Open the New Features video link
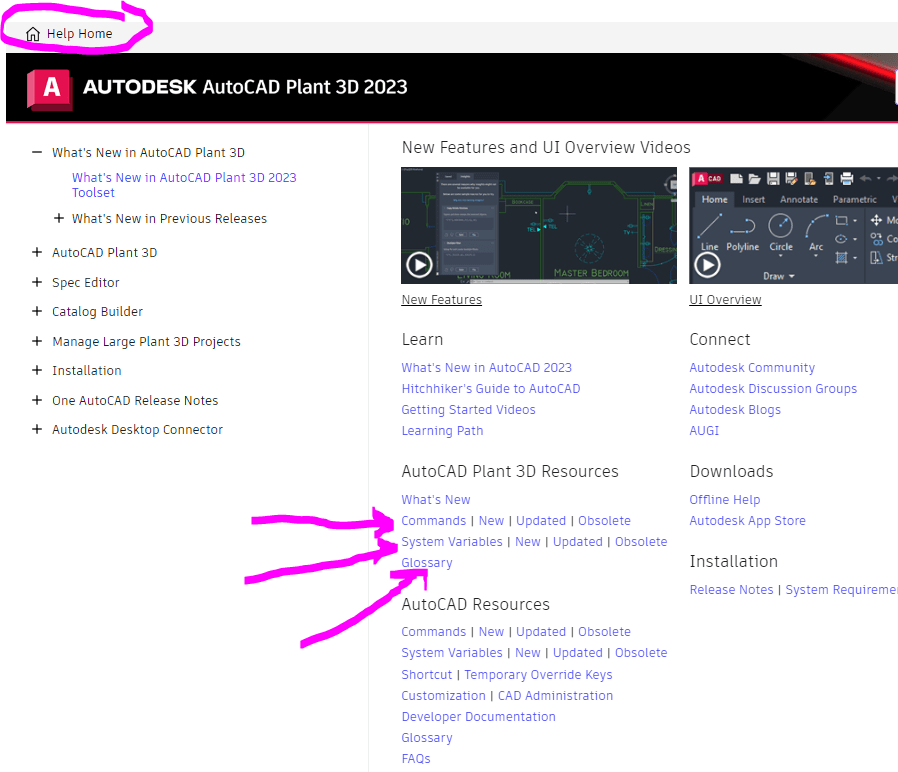 point(442,300)
